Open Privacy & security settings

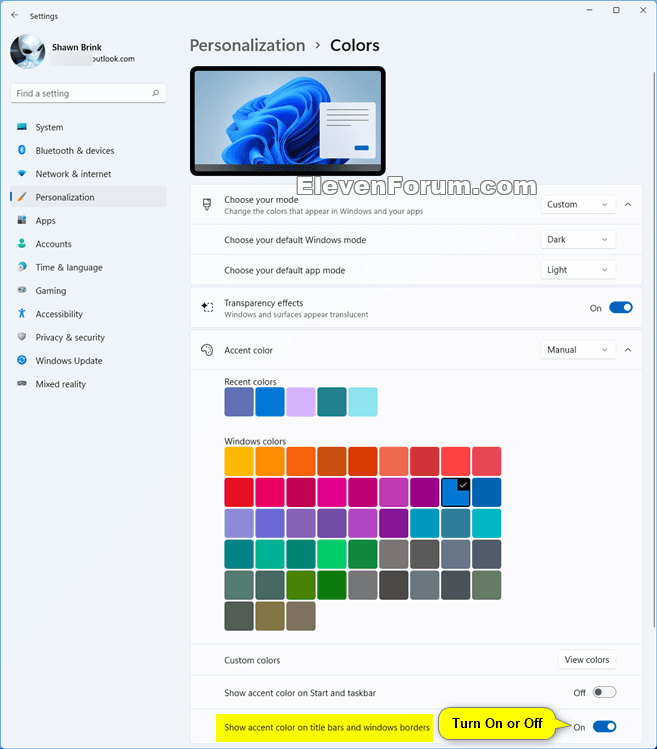click(88, 337)
